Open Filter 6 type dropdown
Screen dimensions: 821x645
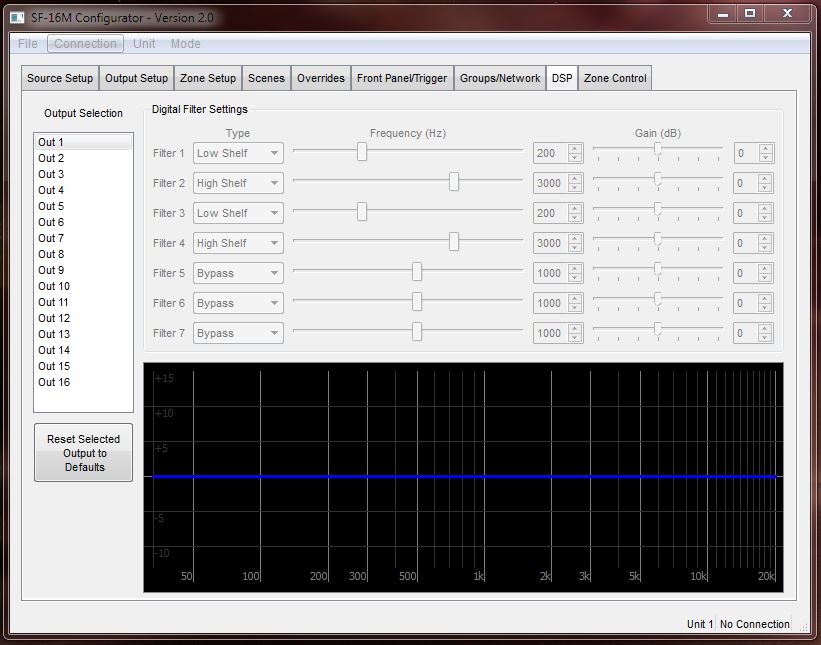[x=238, y=303]
